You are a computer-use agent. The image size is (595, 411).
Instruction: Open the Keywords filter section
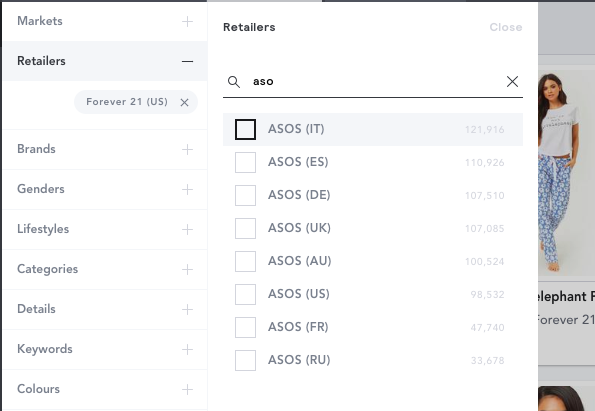(105, 350)
